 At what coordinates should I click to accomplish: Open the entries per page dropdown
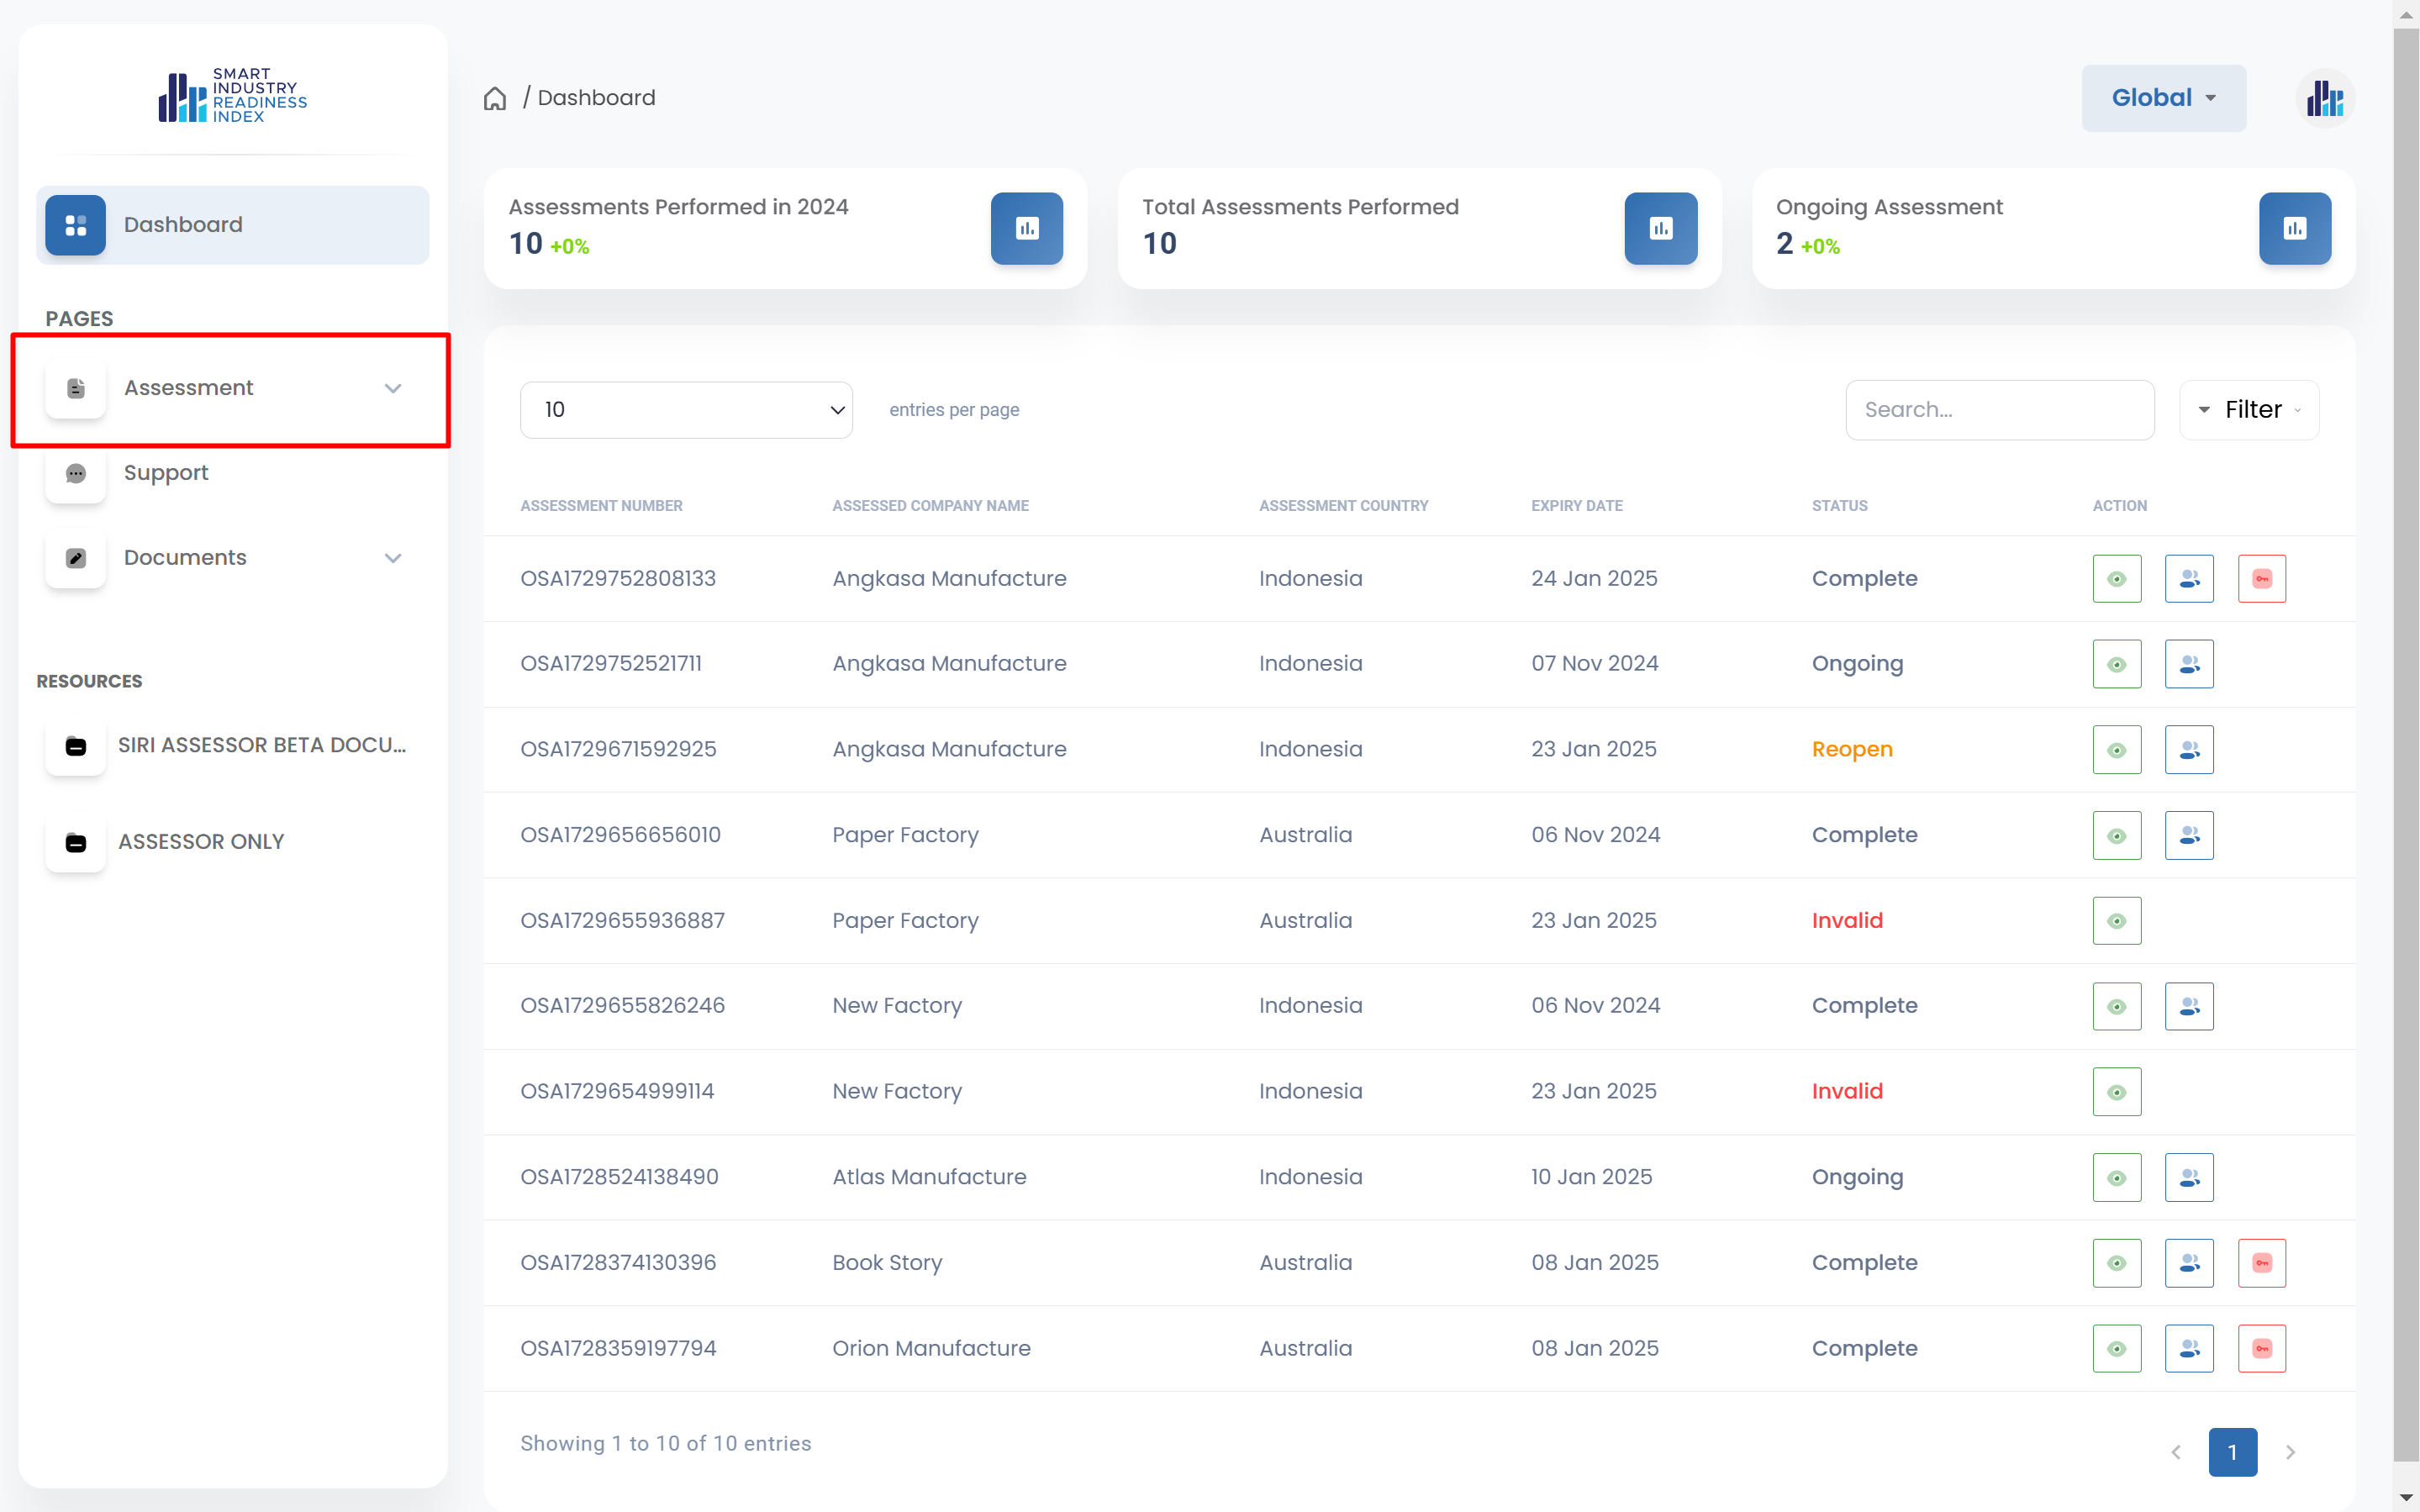[686, 410]
